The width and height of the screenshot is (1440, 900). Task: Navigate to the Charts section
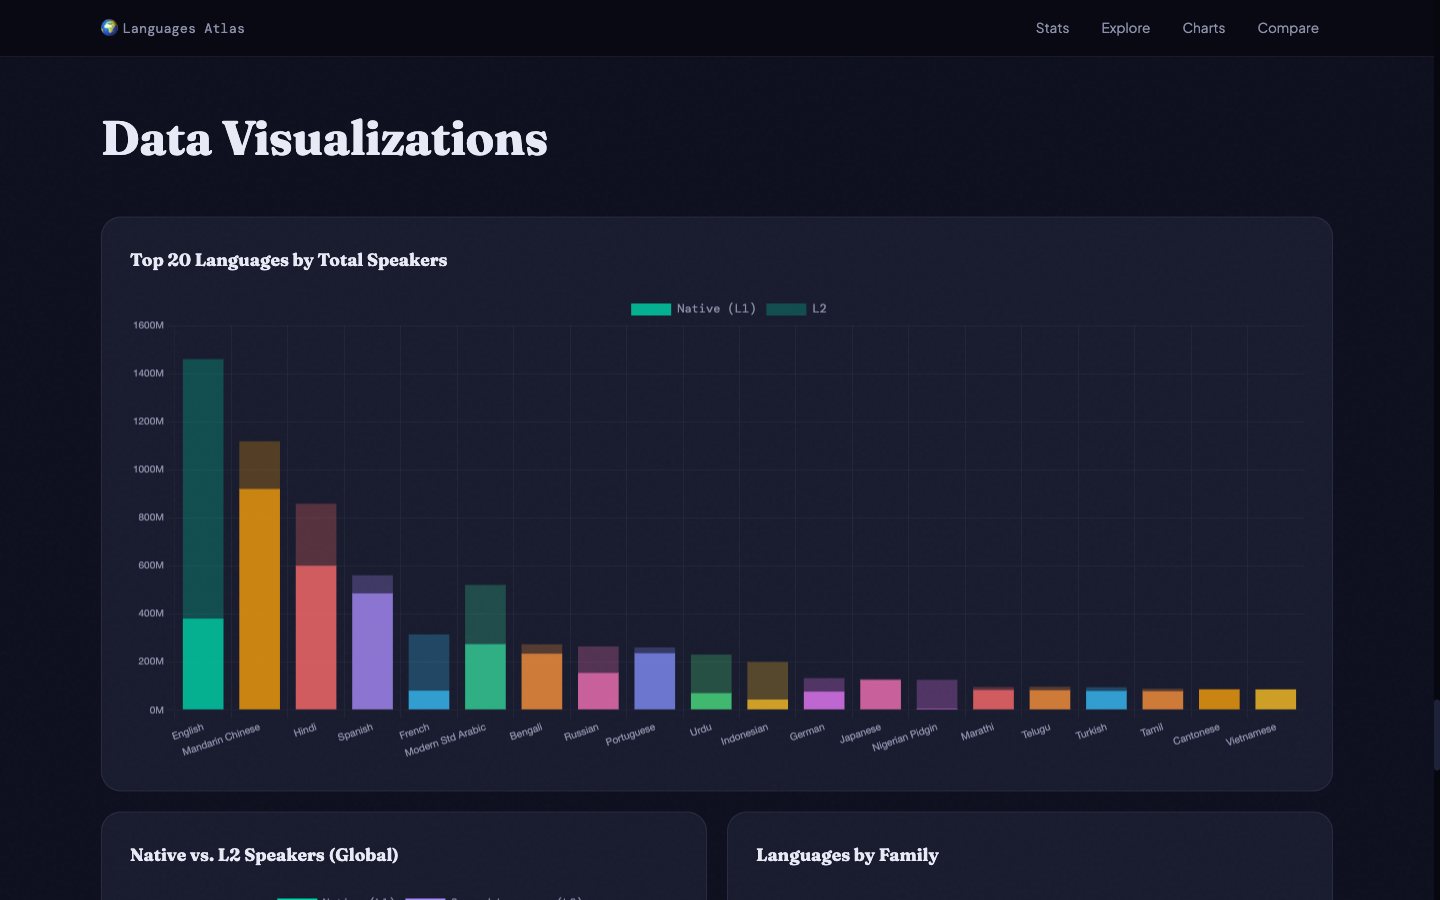(x=1203, y=28)
